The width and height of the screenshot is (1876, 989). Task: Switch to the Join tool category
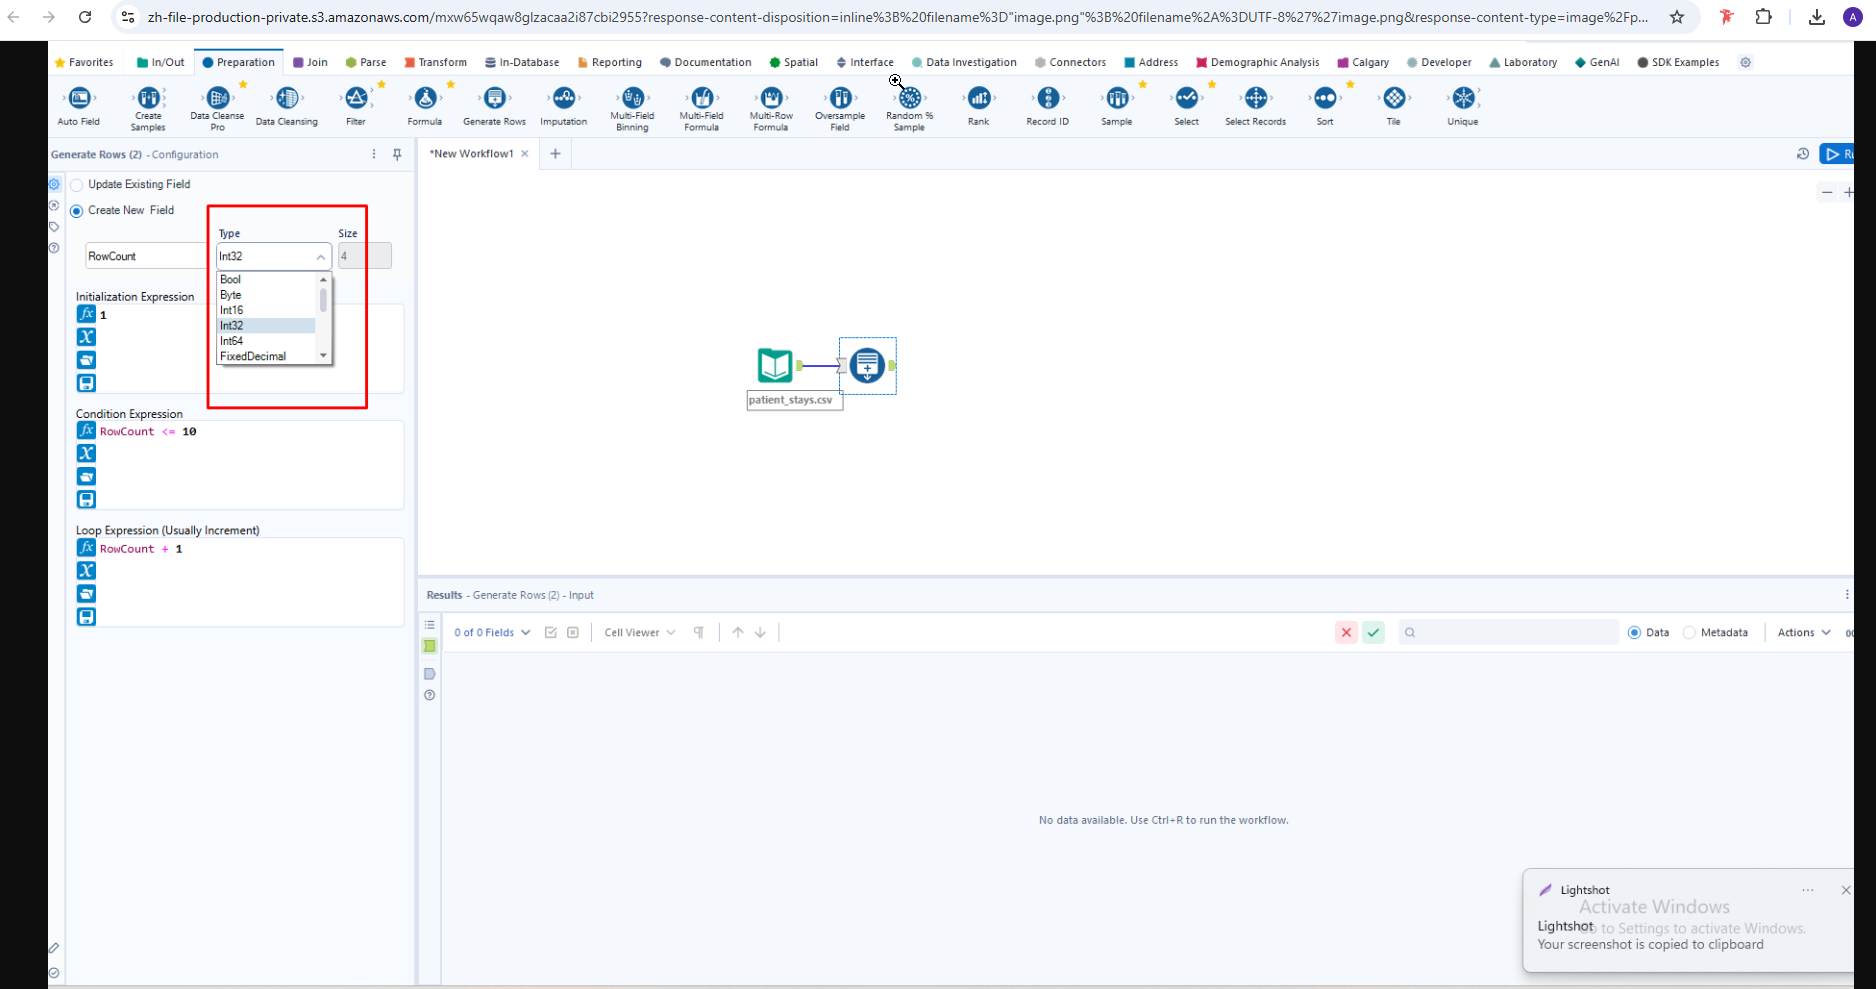[310, 62]
